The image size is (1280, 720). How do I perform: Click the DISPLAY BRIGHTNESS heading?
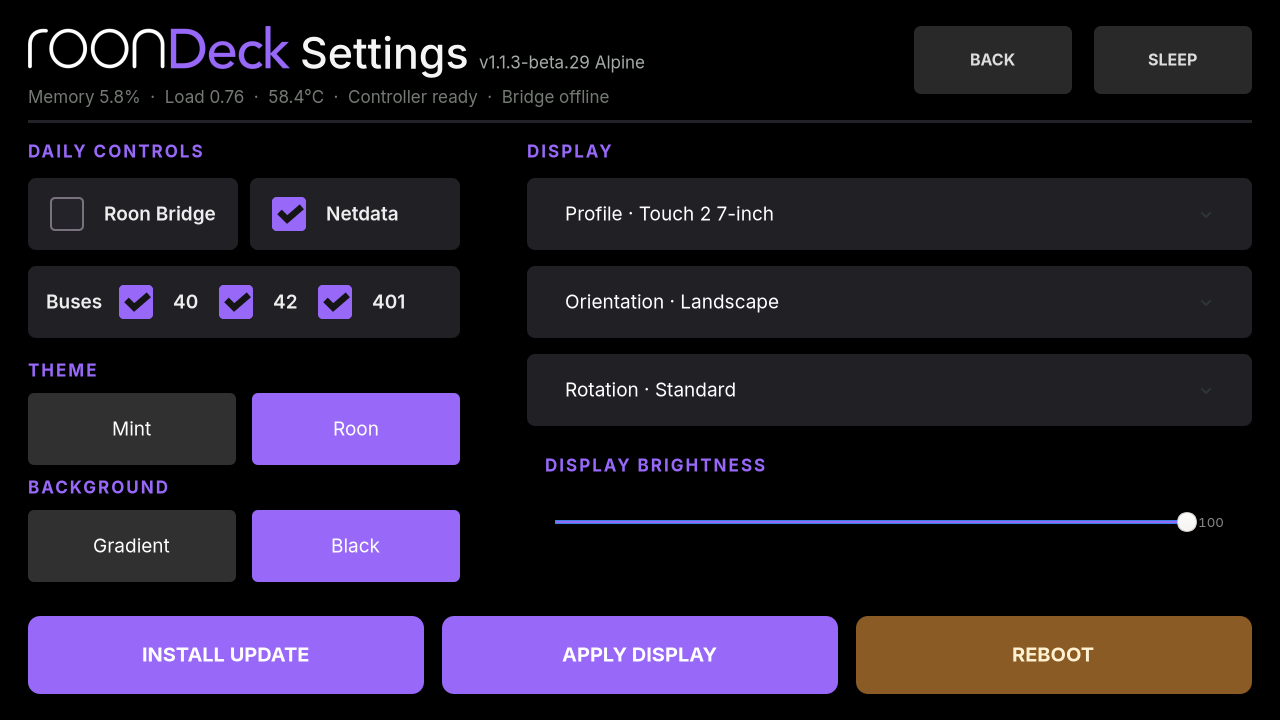click(x=656, y=466)
